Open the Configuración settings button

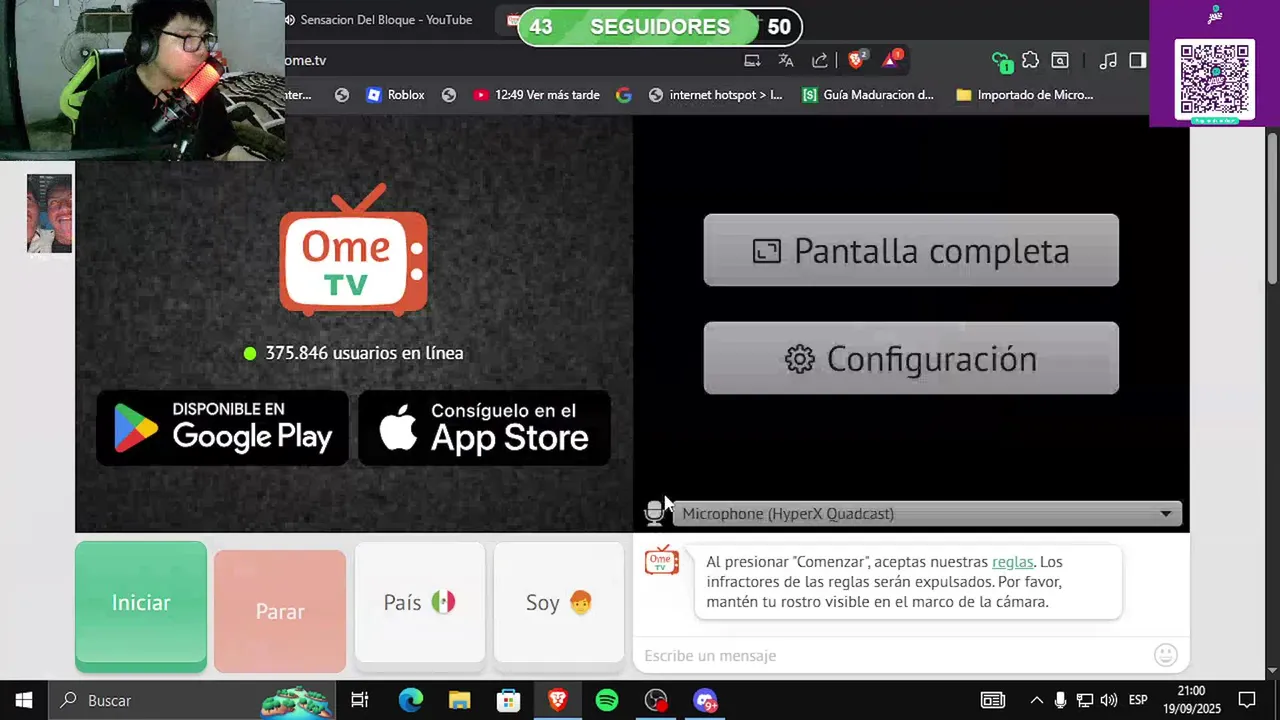click(911, 358)
